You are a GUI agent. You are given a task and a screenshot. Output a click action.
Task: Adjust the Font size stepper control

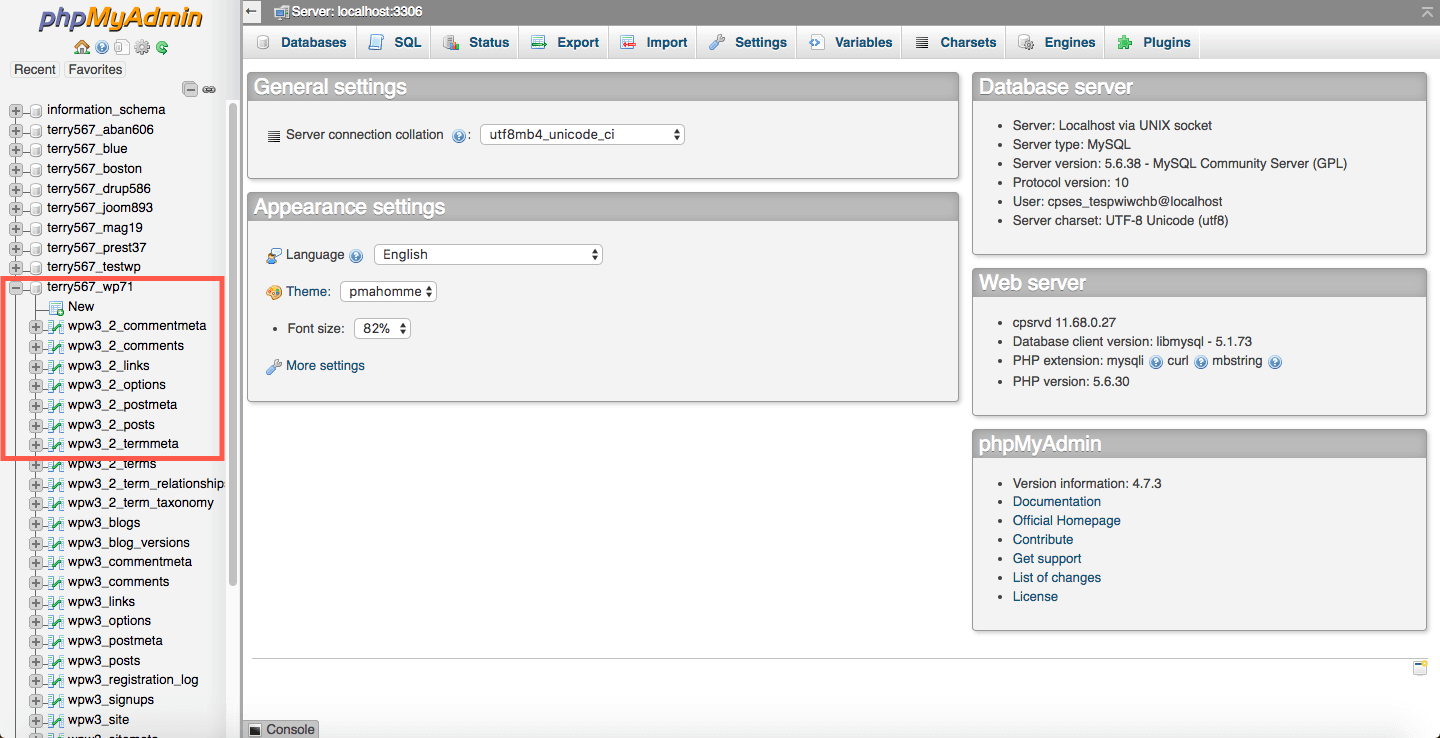[x=382, y=327]
